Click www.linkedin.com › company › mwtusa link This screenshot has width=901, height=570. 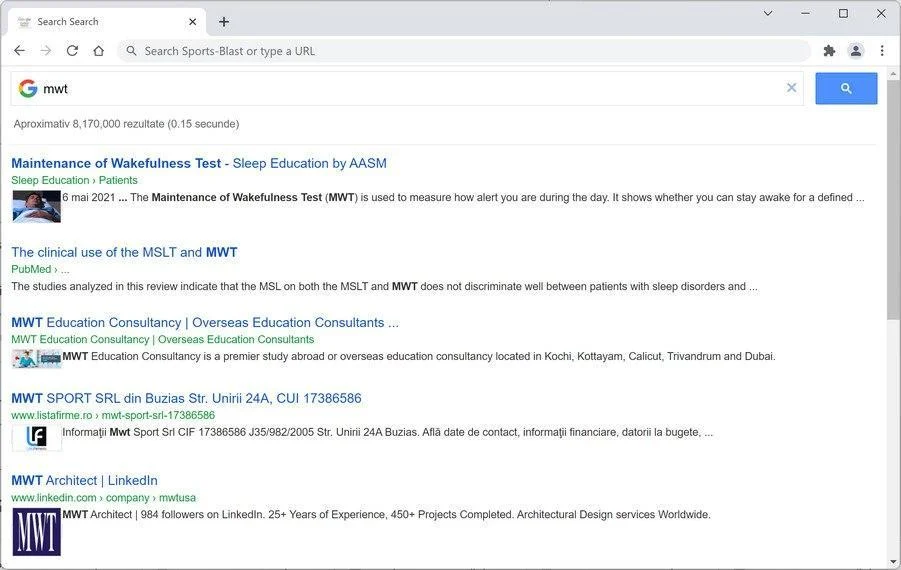(103, 498)
